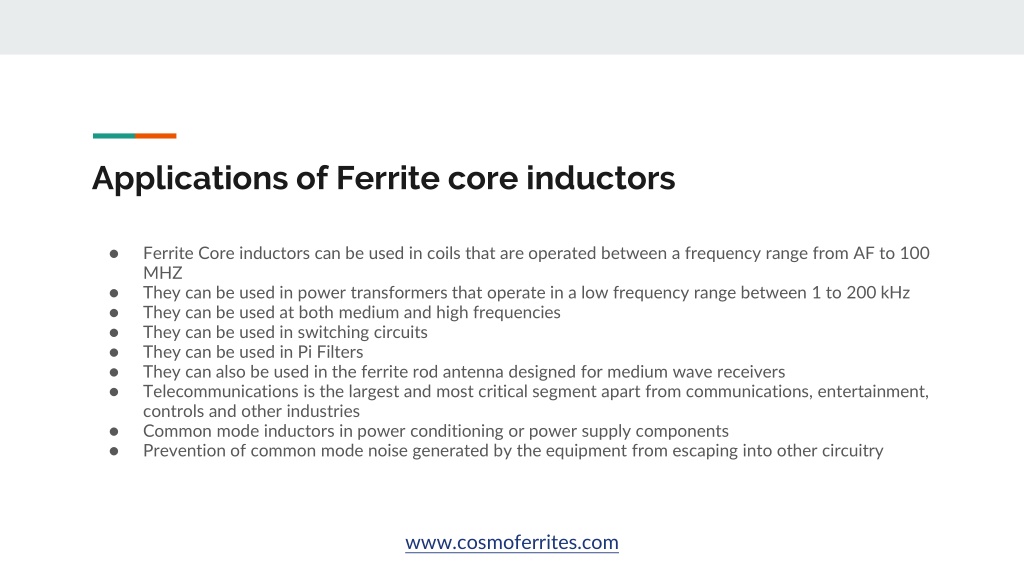Screen dimensions: 1024x576
Task: Click the teal segment of accent bar
Action: coord(114,136)
